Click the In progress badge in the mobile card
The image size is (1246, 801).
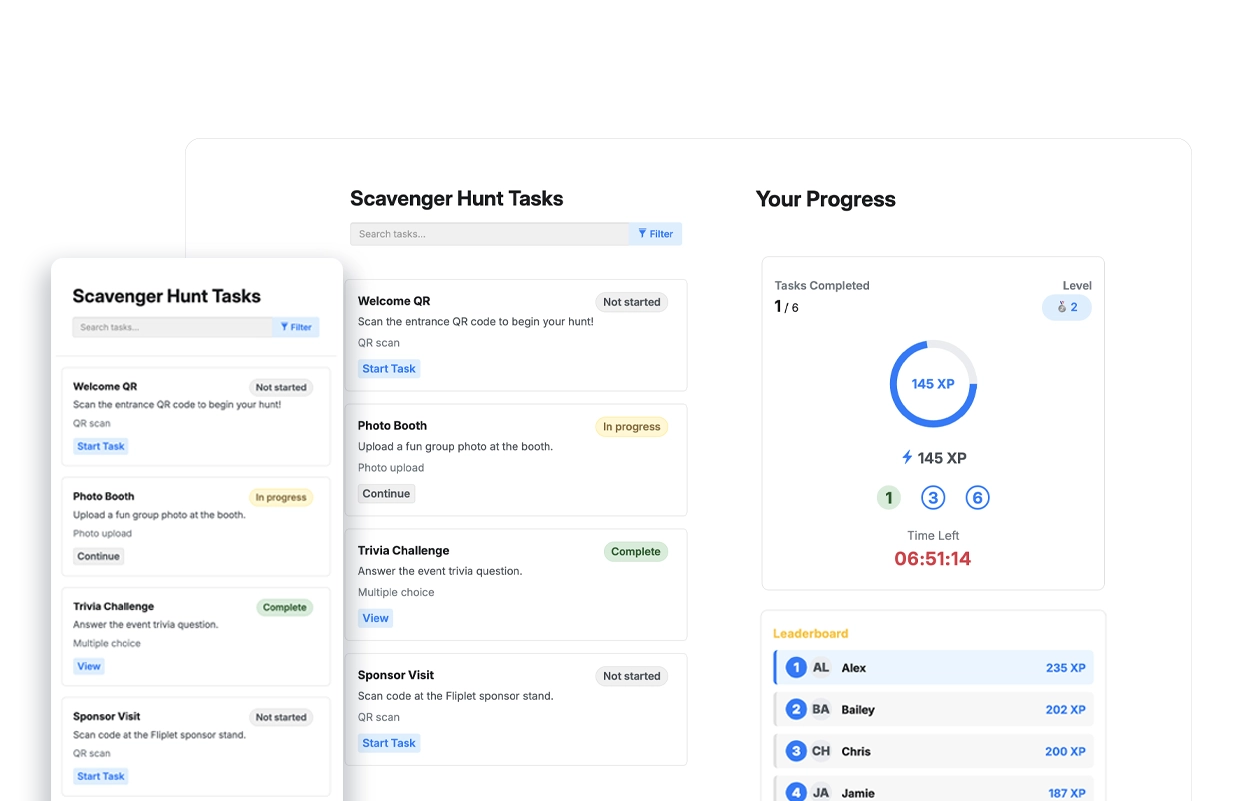[281, 497]
